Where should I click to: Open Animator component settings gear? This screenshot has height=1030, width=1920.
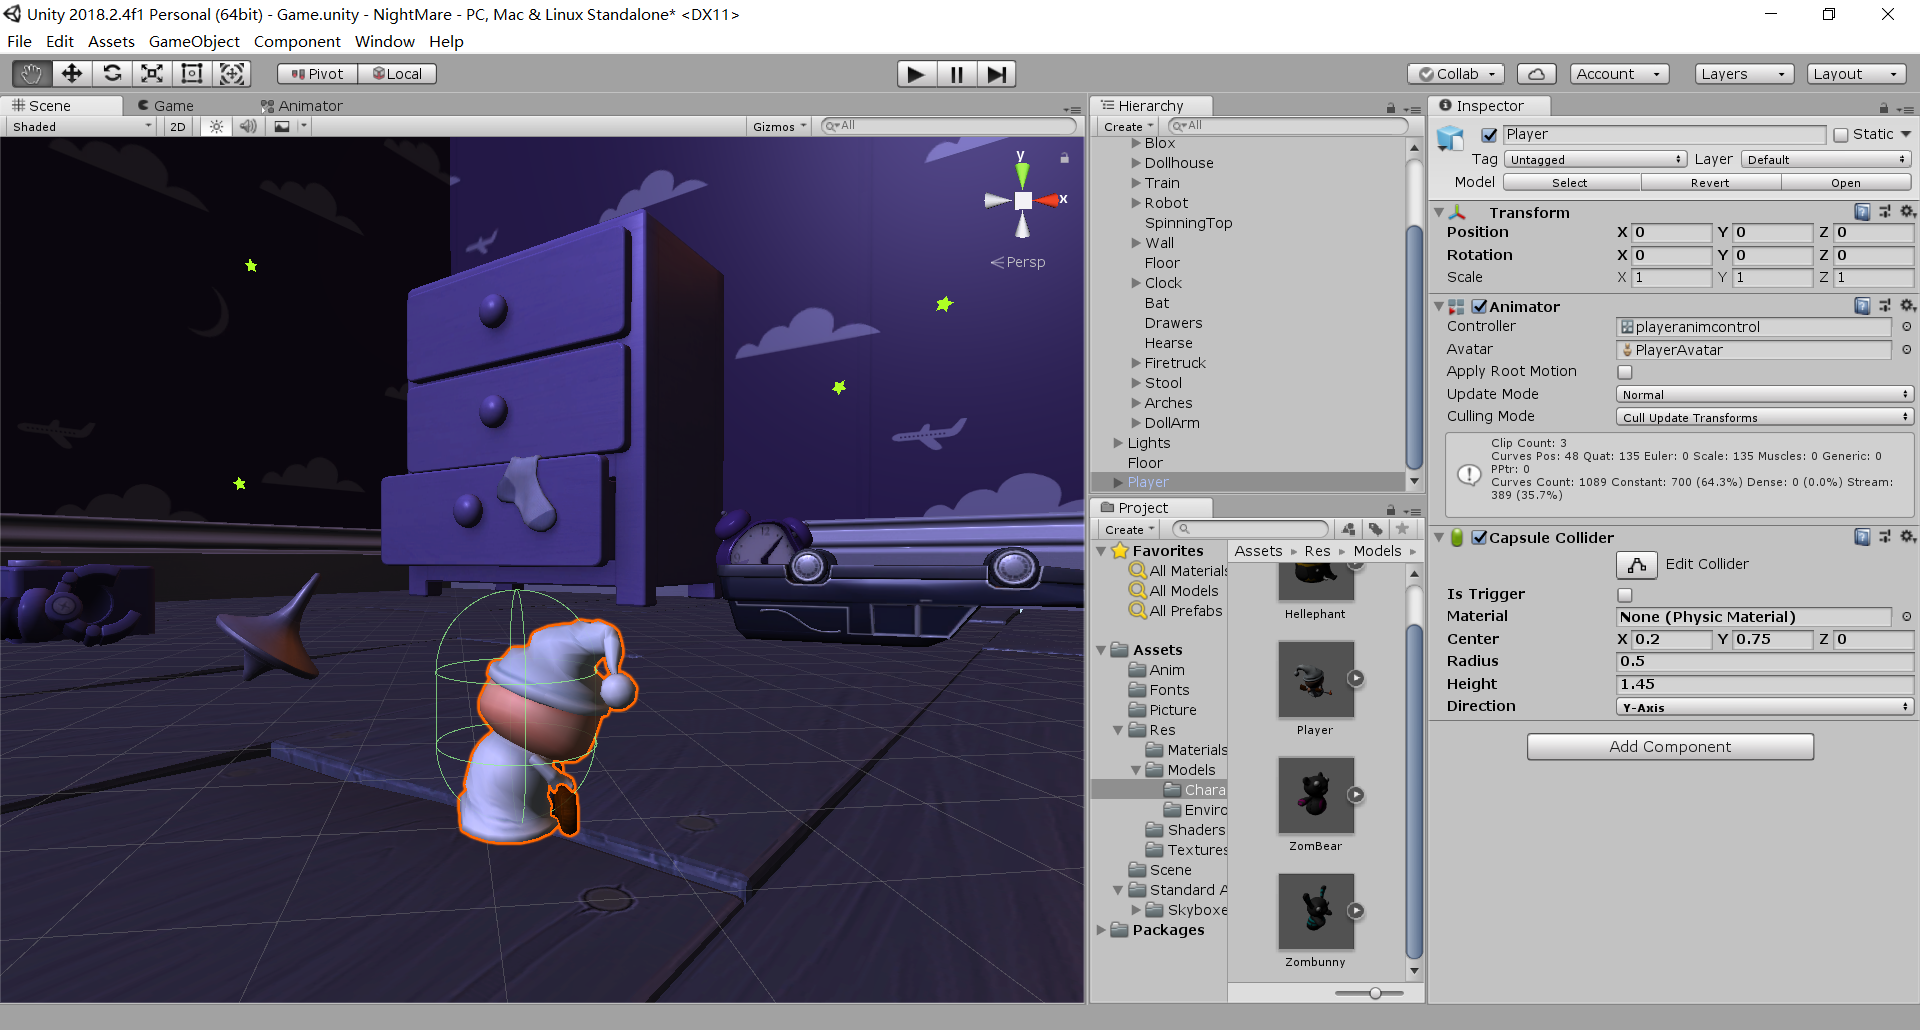click(x=1907, y=306)
